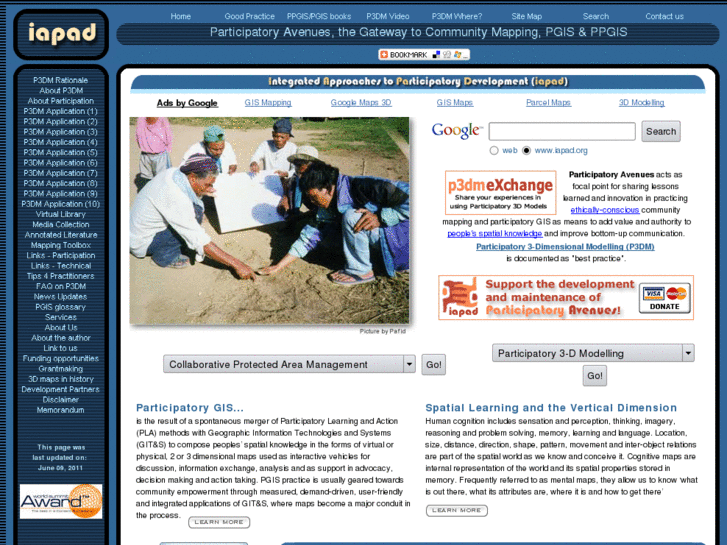Open P3DM Application (1) sidebar link
727x545 pixels.
pos(60,111)
